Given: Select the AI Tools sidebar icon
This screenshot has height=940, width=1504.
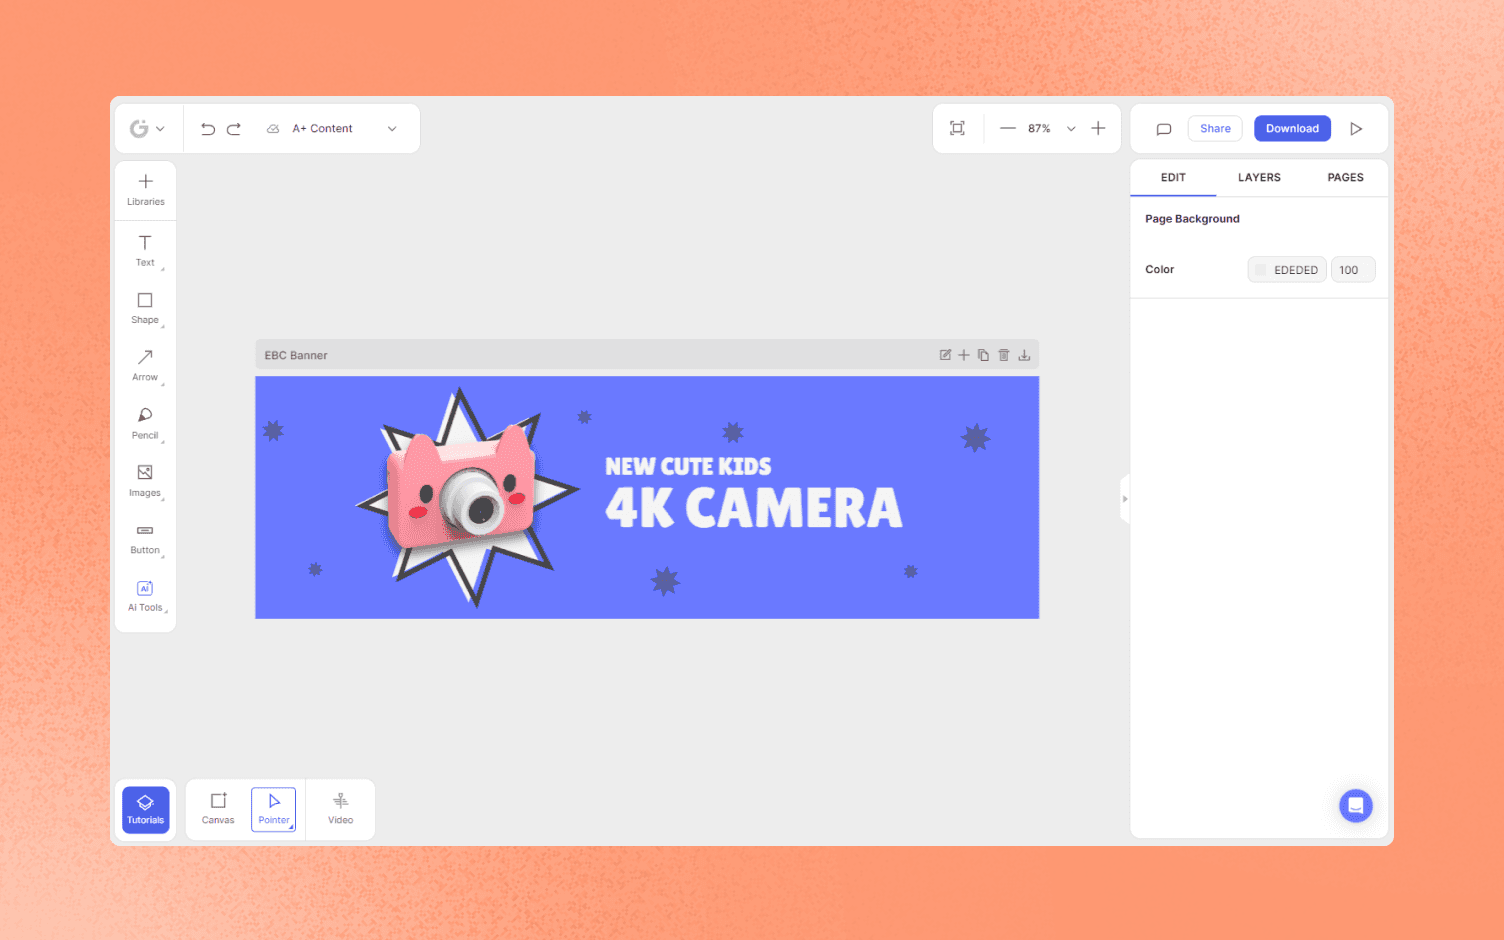Looking at the screenshot, I should [x=145, y=595].
